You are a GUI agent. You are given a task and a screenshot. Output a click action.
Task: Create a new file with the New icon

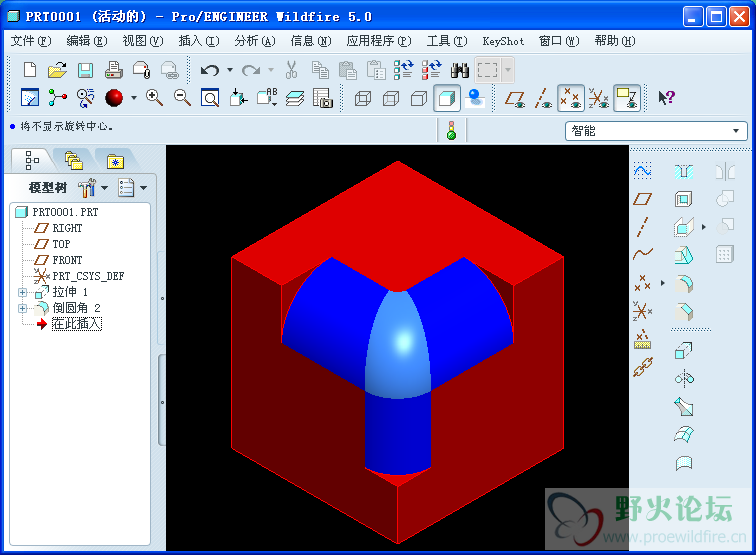pos(30,70)
